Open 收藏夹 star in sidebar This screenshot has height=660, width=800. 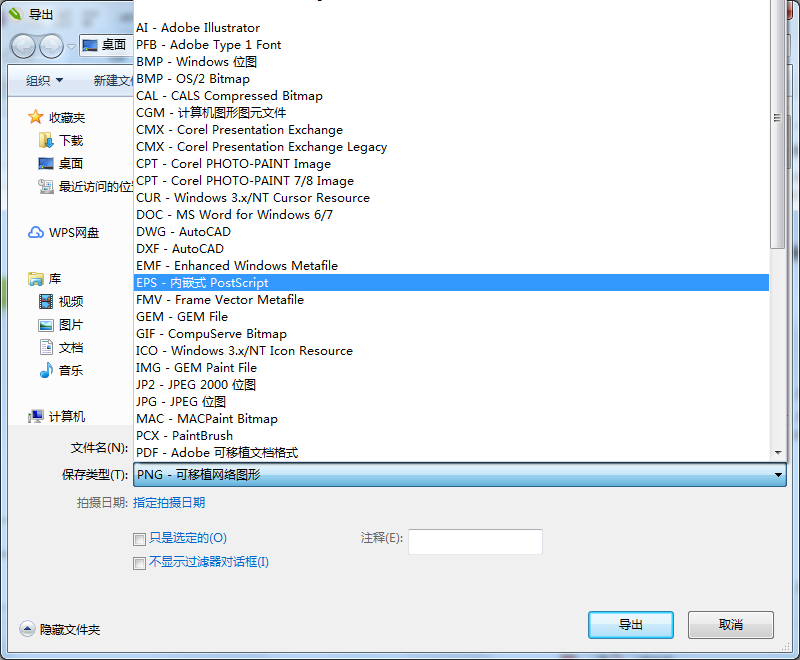[x=56, y=117]
